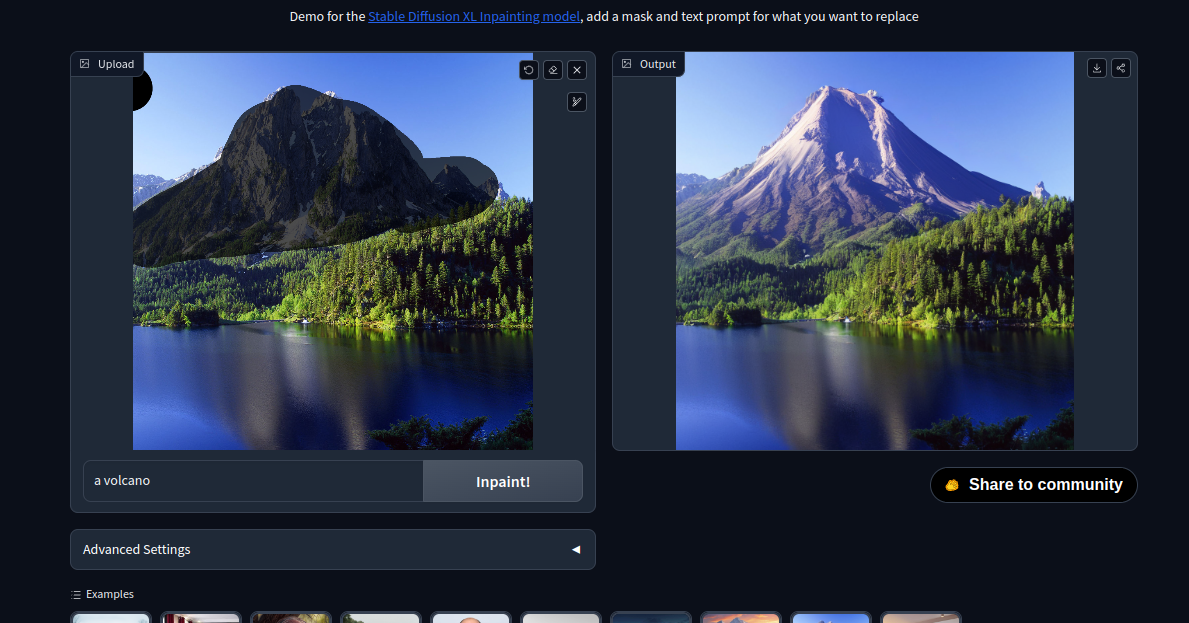Image resolution: width=1189 pixels, height=623 pixels.
Task: Pick the sunset-colored example thumbnail
Action: point(741,617)
